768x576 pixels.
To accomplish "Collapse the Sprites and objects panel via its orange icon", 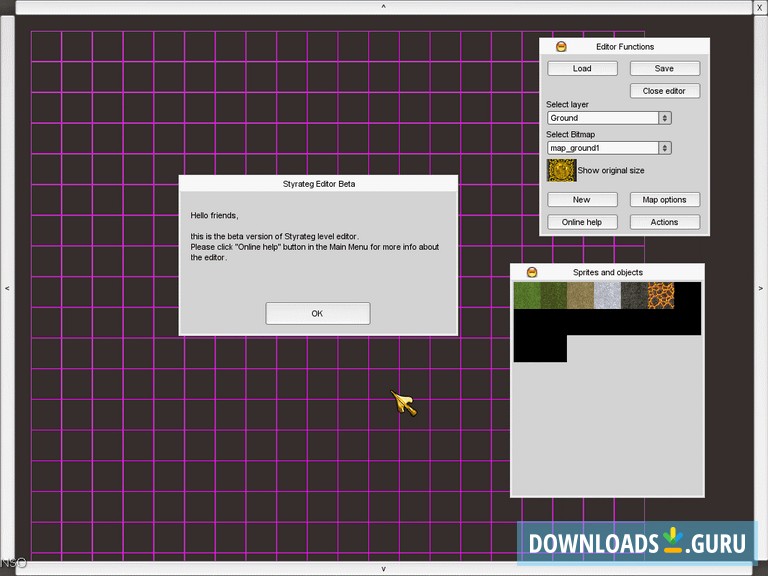I will (x=532, y=272).
